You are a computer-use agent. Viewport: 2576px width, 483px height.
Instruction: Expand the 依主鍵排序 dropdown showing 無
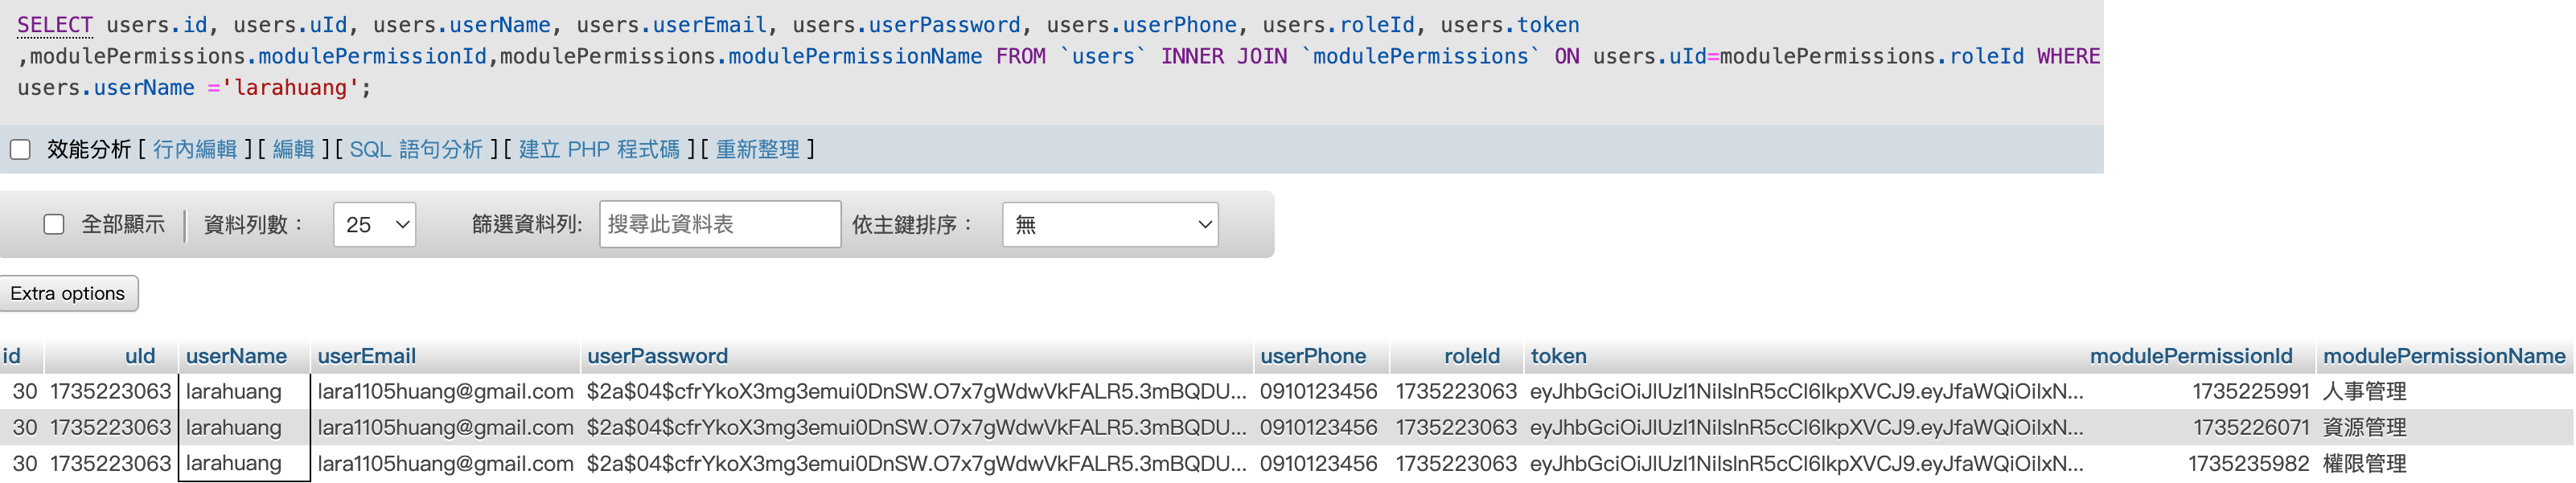point(1109,224)
